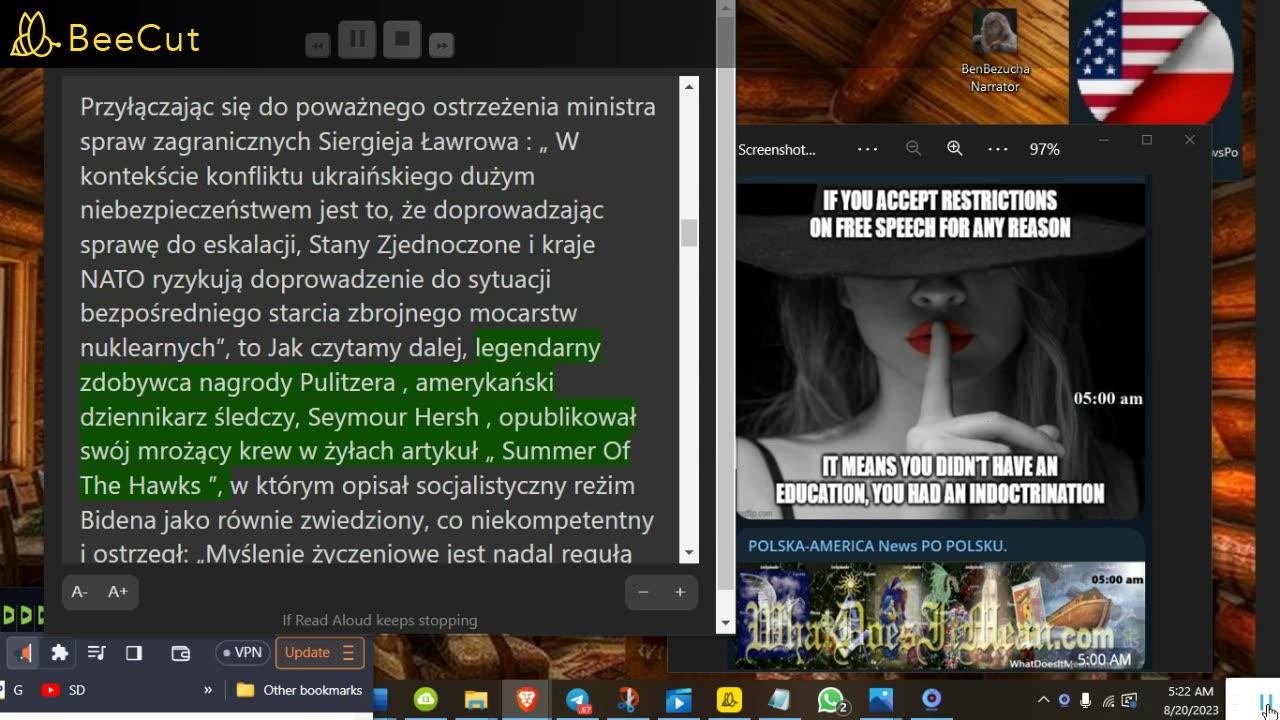The height and width of the screenshot is (720, 1280).
Task: Open File Explorer from taskbar
Action: tap(476, 700)
